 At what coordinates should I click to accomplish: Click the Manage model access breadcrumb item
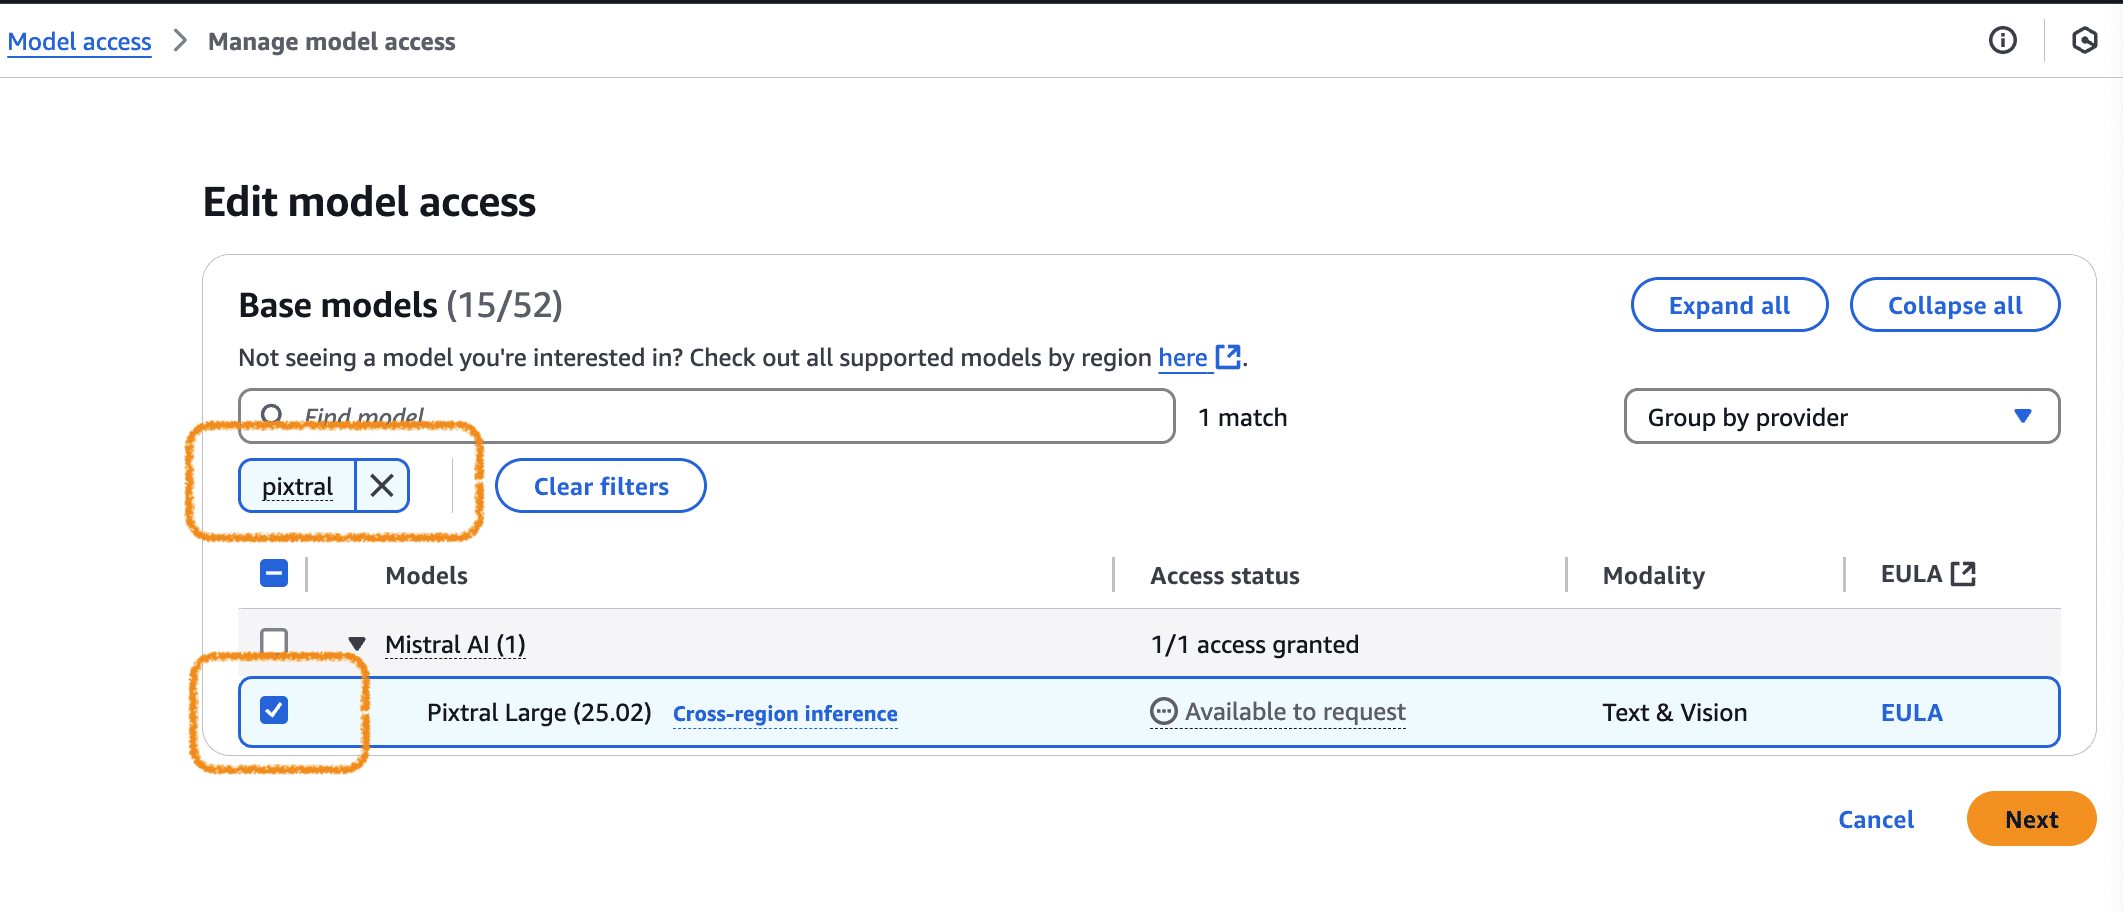331,41
